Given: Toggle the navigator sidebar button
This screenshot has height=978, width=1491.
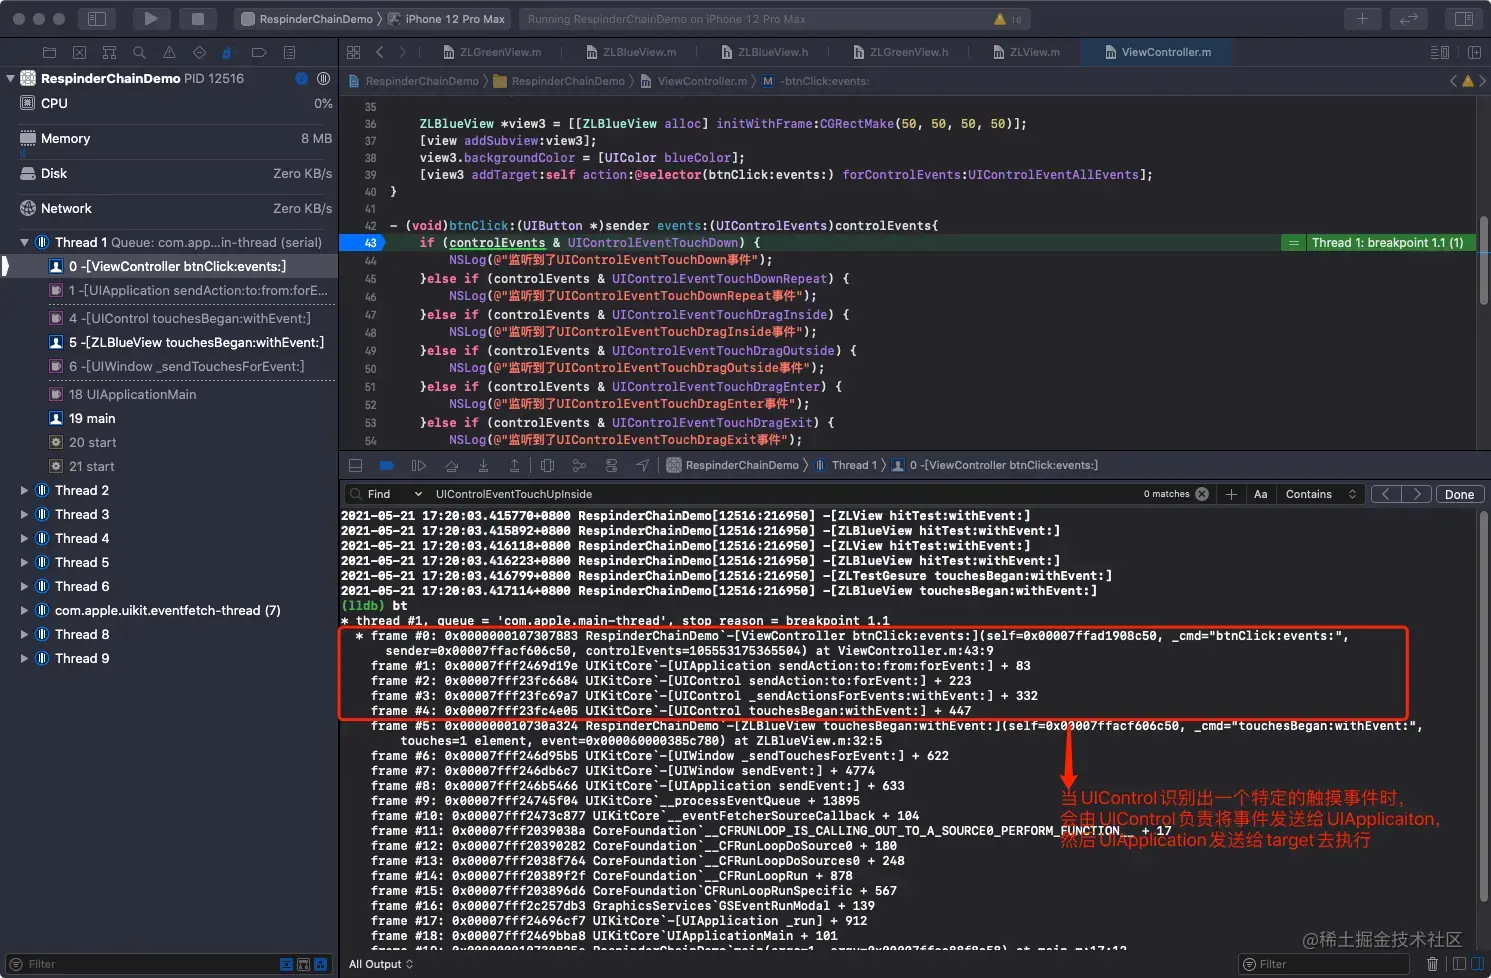Looking at the screenshot, I should [x=97, y=18].
